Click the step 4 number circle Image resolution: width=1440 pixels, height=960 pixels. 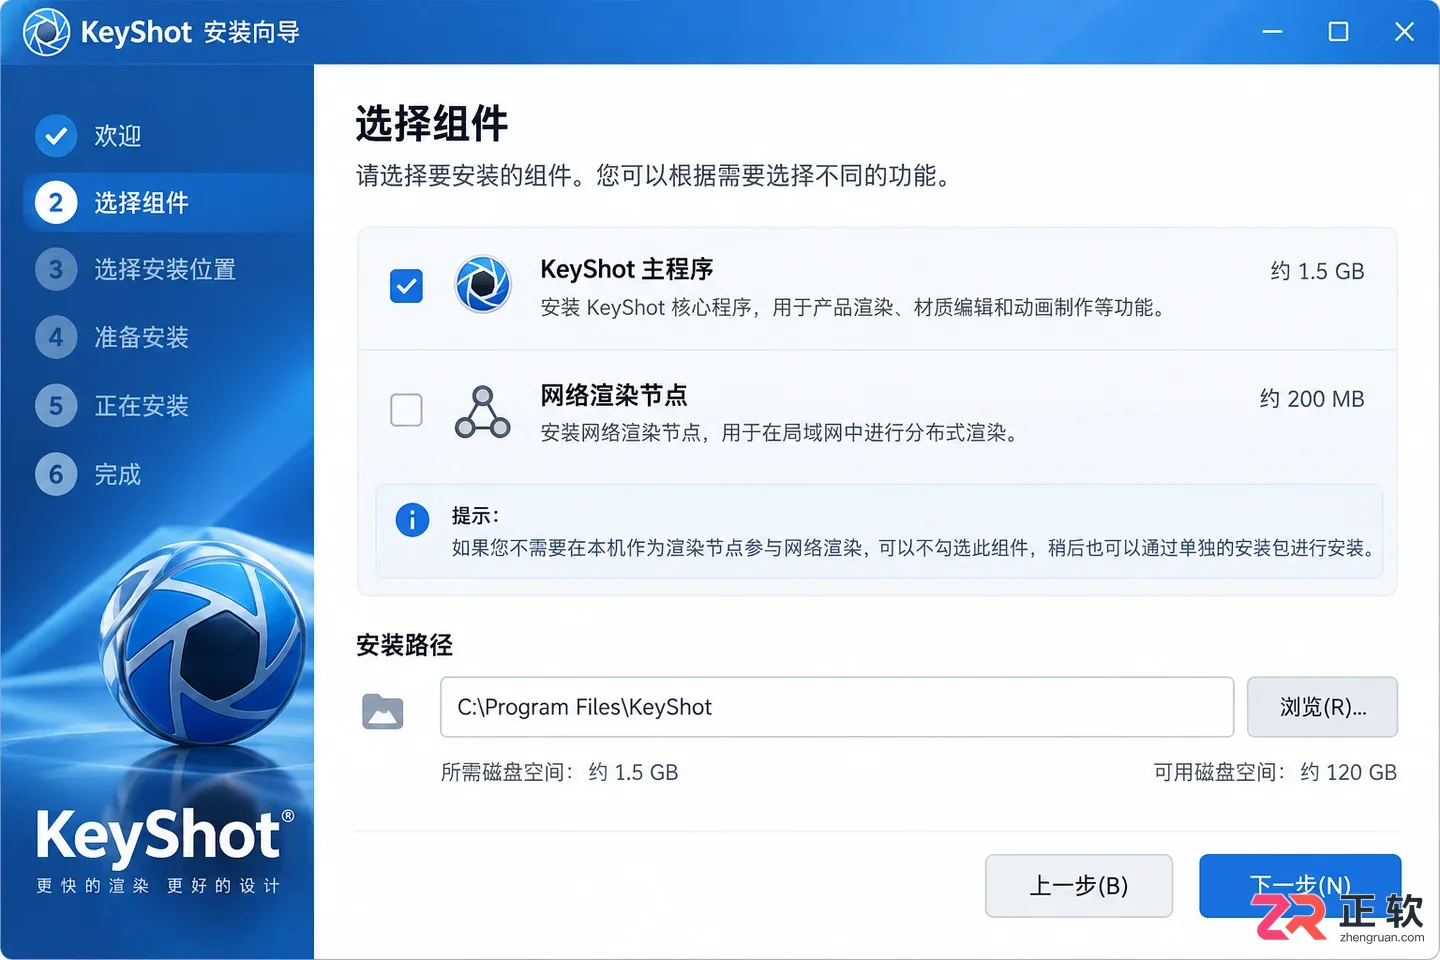(56, 338)
